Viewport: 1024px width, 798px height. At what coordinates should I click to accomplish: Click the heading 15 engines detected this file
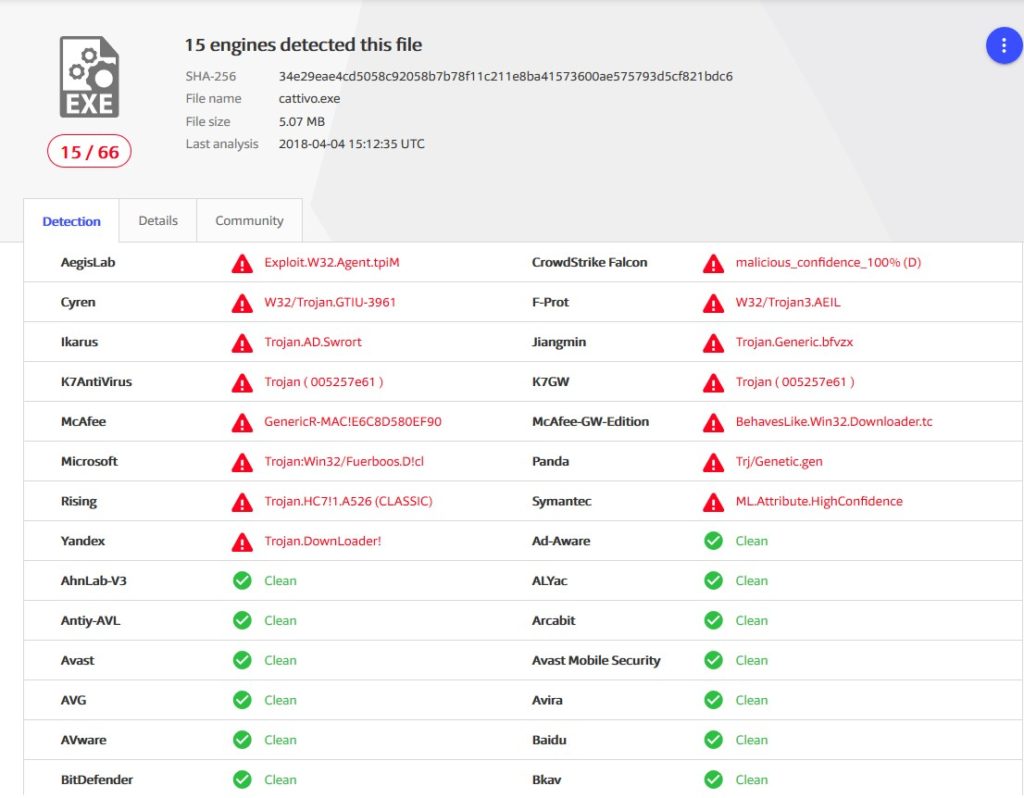[x=303, y=45]
